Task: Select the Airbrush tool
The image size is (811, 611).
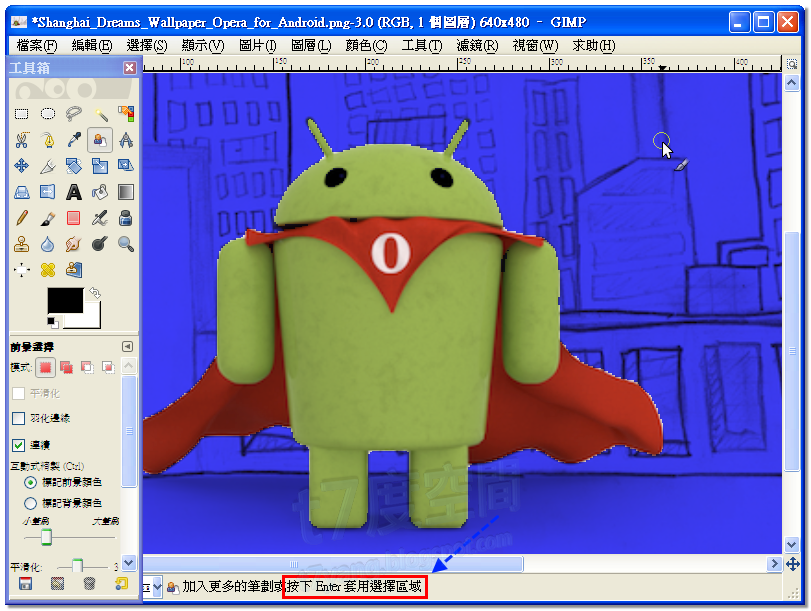Action: 100,218
